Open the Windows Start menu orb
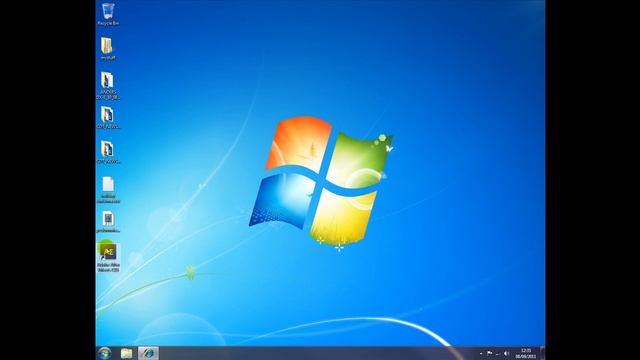Screen dimensions: 640x360 point(105,353)
